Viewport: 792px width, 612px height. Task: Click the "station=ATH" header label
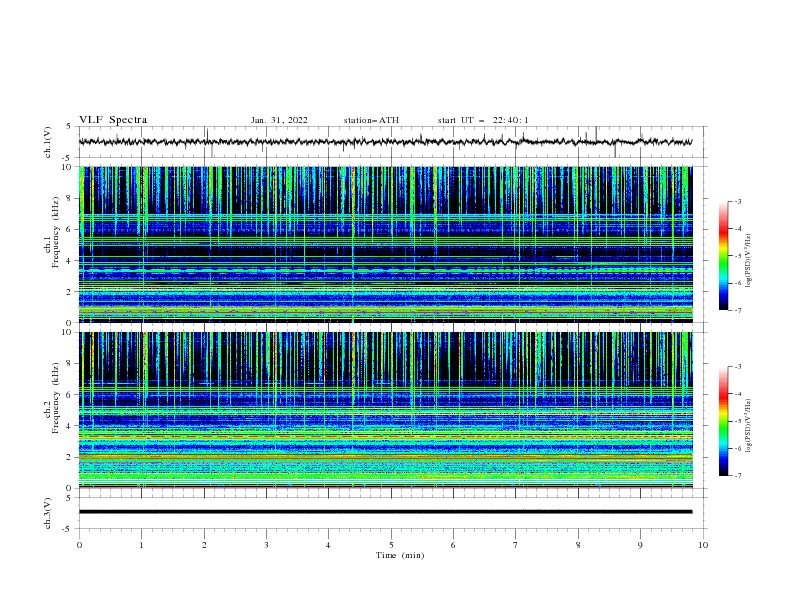click(371, 120)
